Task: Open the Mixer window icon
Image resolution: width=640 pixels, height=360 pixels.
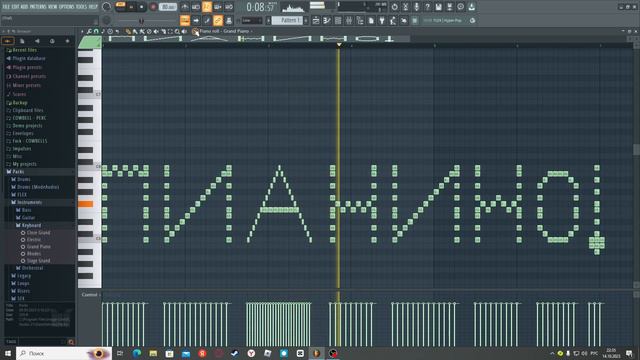Action: 349,20
